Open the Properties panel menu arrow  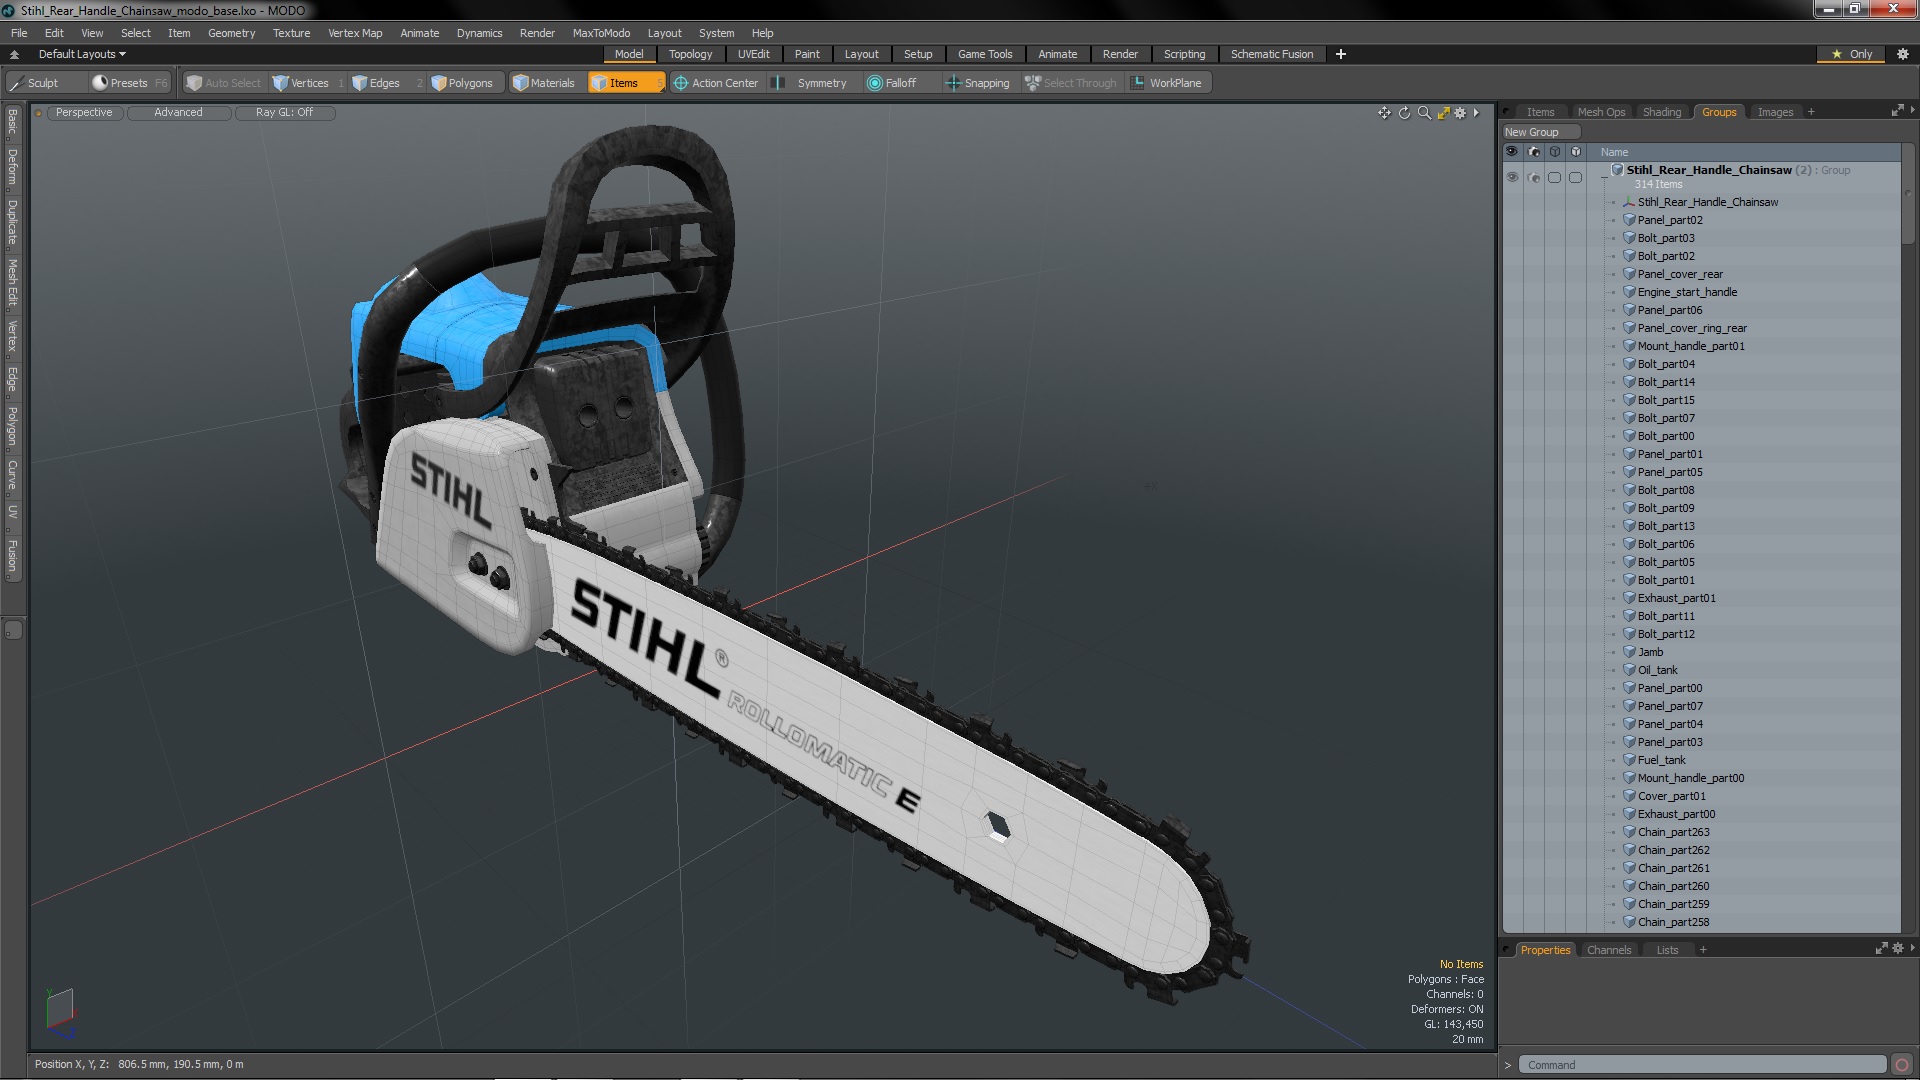coord(1912,948)
